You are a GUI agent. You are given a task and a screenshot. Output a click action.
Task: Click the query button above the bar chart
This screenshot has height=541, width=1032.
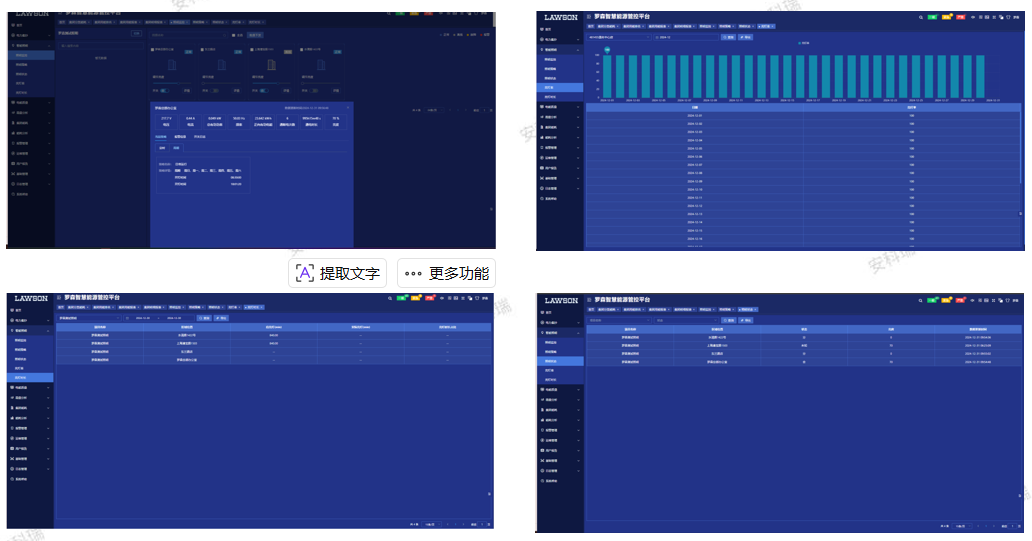(728, 38)
